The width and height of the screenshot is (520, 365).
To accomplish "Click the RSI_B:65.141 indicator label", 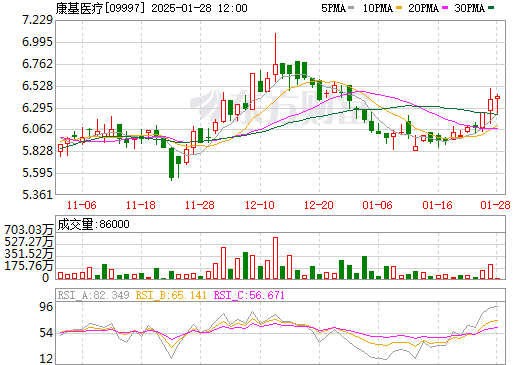I will click(171, 295).
